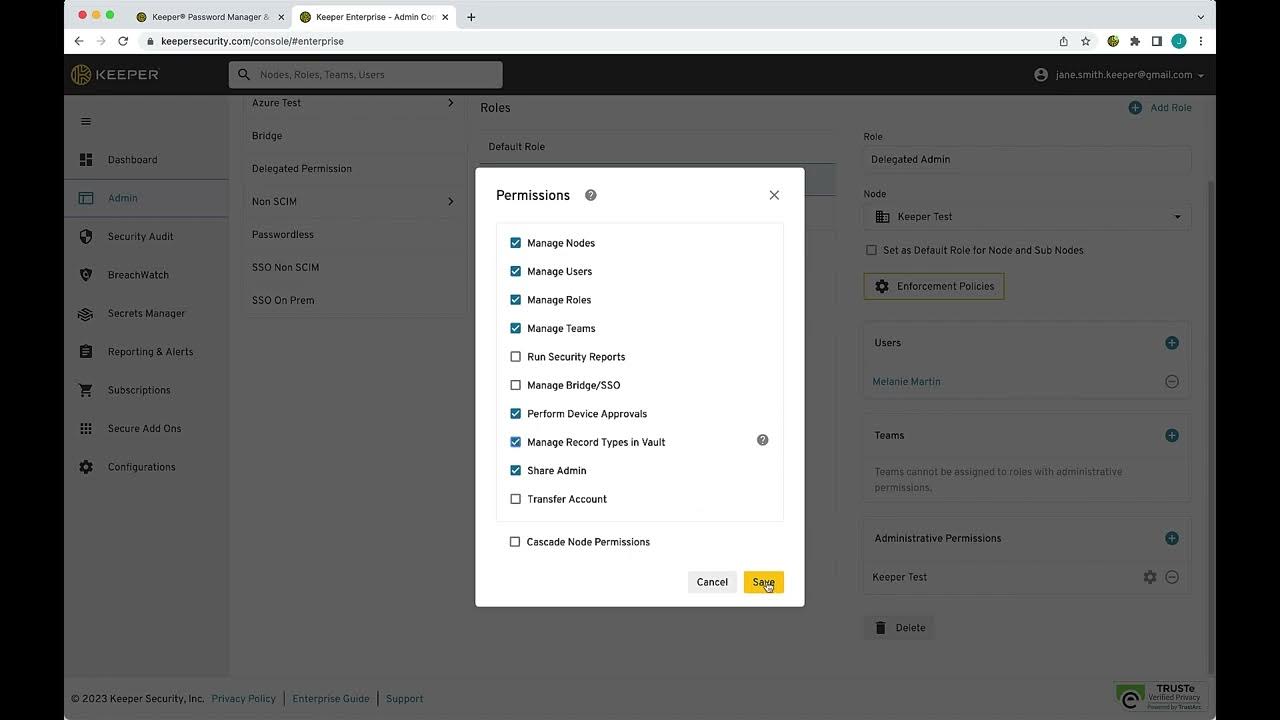Click the Reporting & Alerts icon
1280x720 pixels.
click(x=86, y=352)
